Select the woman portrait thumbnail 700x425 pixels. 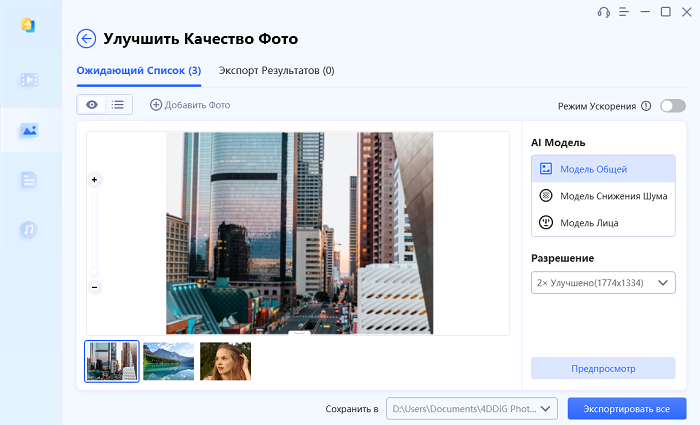click(225, 361)
